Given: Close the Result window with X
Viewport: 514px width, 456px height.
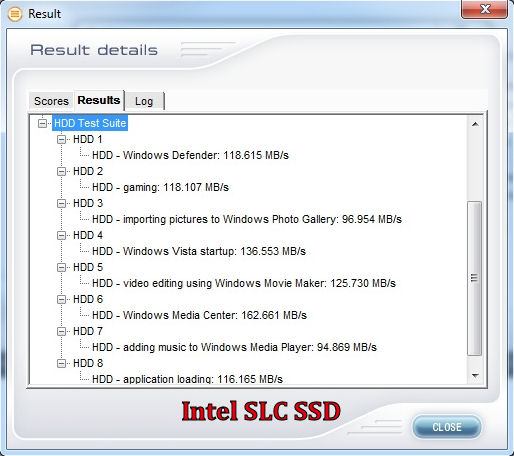Looking at the screenshot, I should click(485, 9).
